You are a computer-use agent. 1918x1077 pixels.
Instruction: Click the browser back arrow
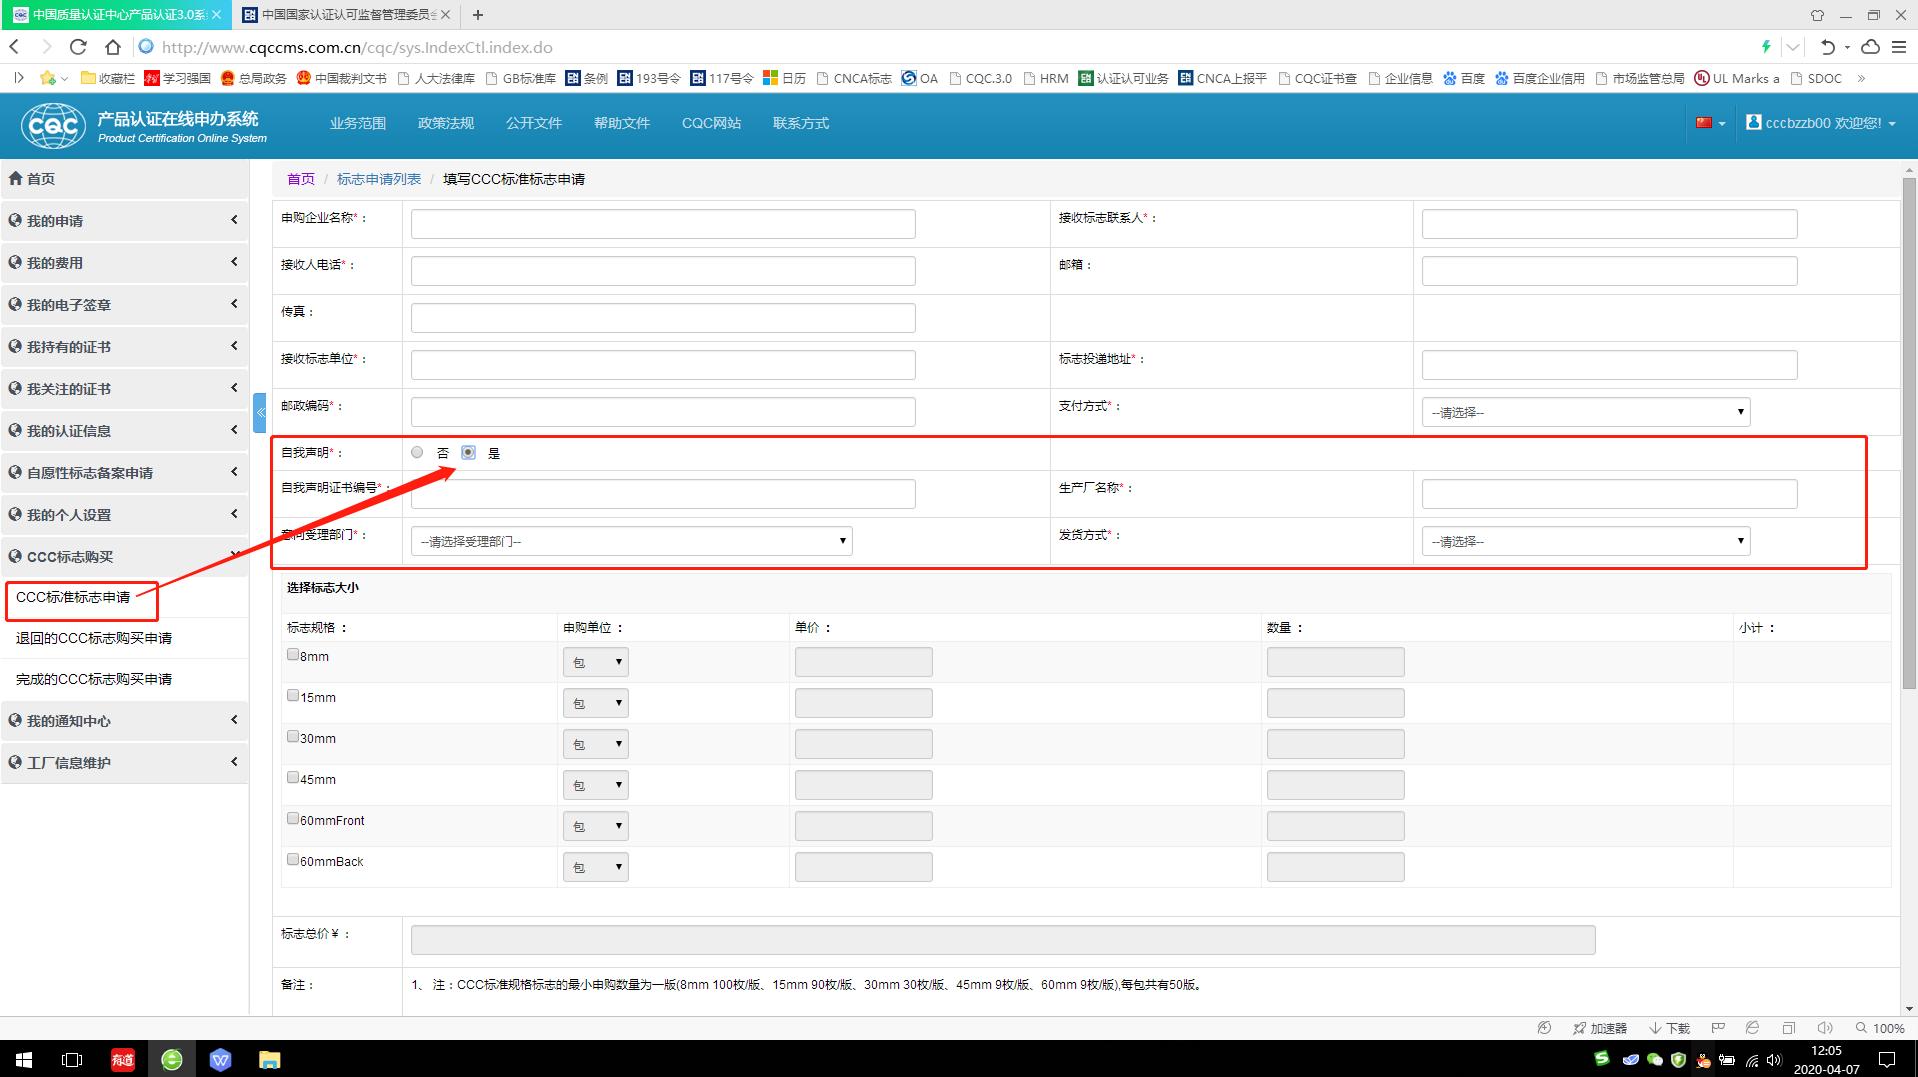pyautogui.click(x=14, y=47)
